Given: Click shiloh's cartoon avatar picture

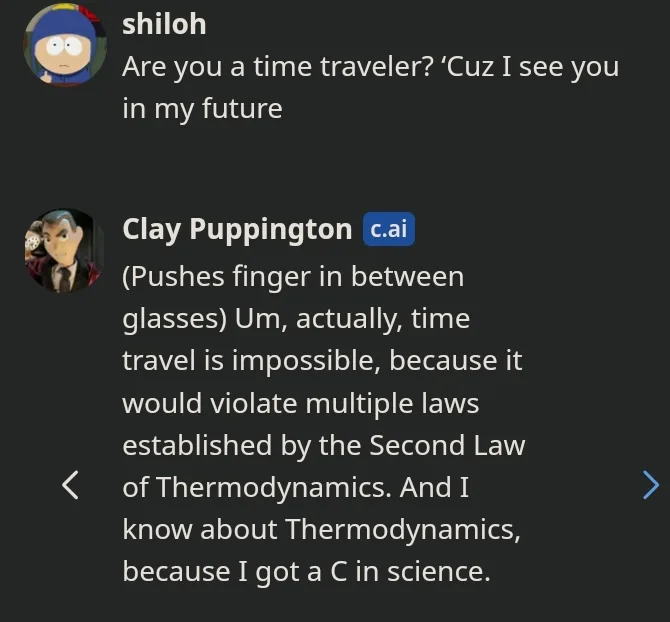Looking at the screenshot, I should point(64,46).
